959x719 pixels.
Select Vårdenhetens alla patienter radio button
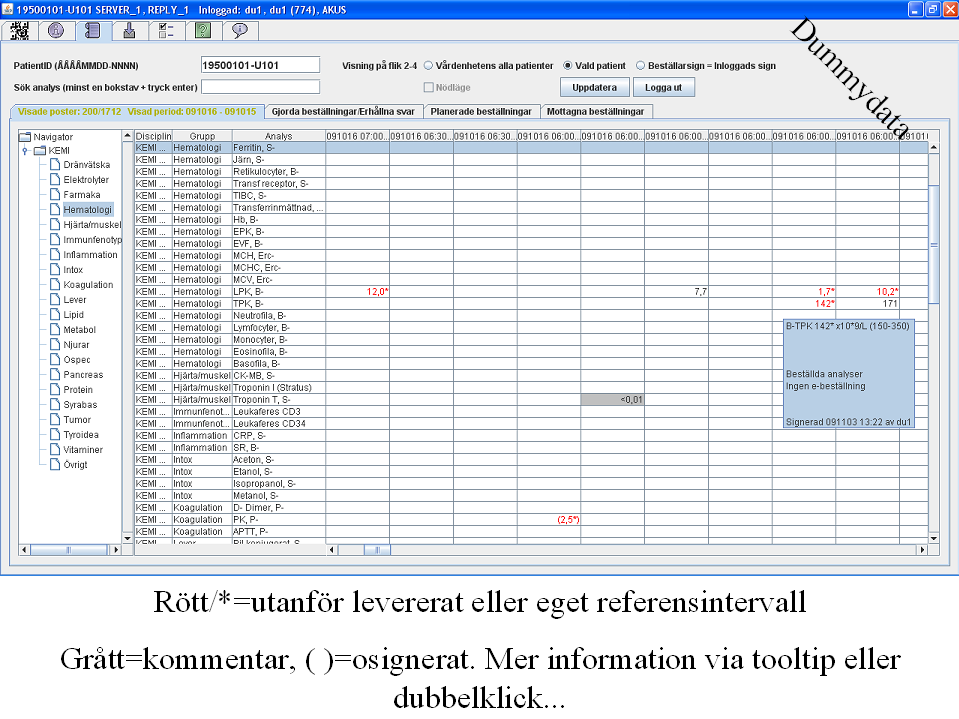(x=429, y=65)
